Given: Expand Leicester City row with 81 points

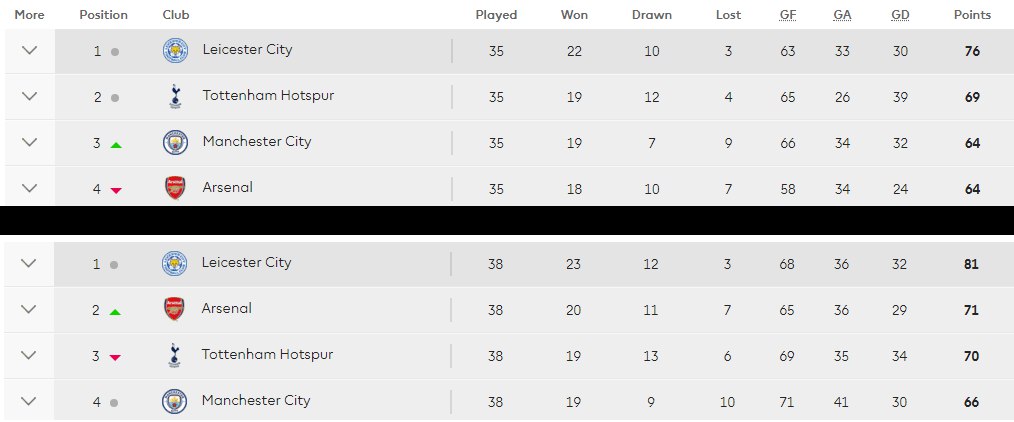Looking at the screenshot, I should click(x=29, y=263).
